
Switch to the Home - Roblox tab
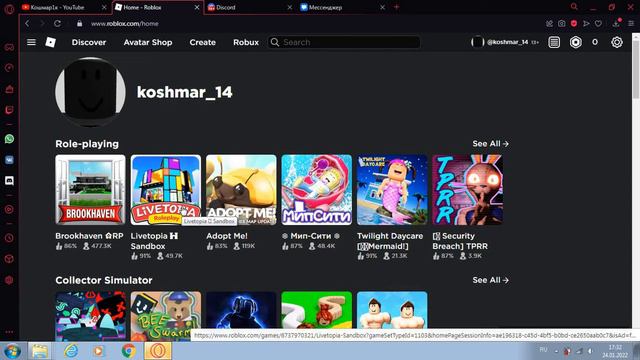click(x=158, y=7)
